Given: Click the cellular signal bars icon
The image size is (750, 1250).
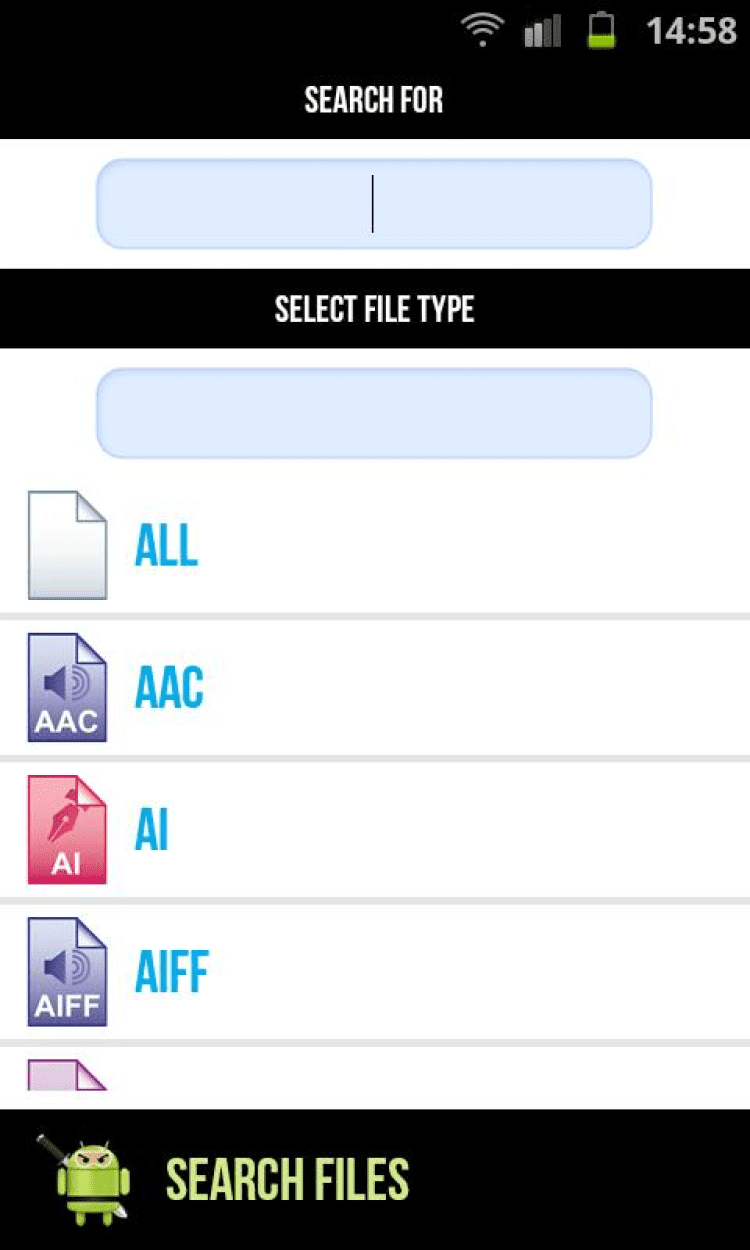Looking at the screenshot, I should coord(542,30).
